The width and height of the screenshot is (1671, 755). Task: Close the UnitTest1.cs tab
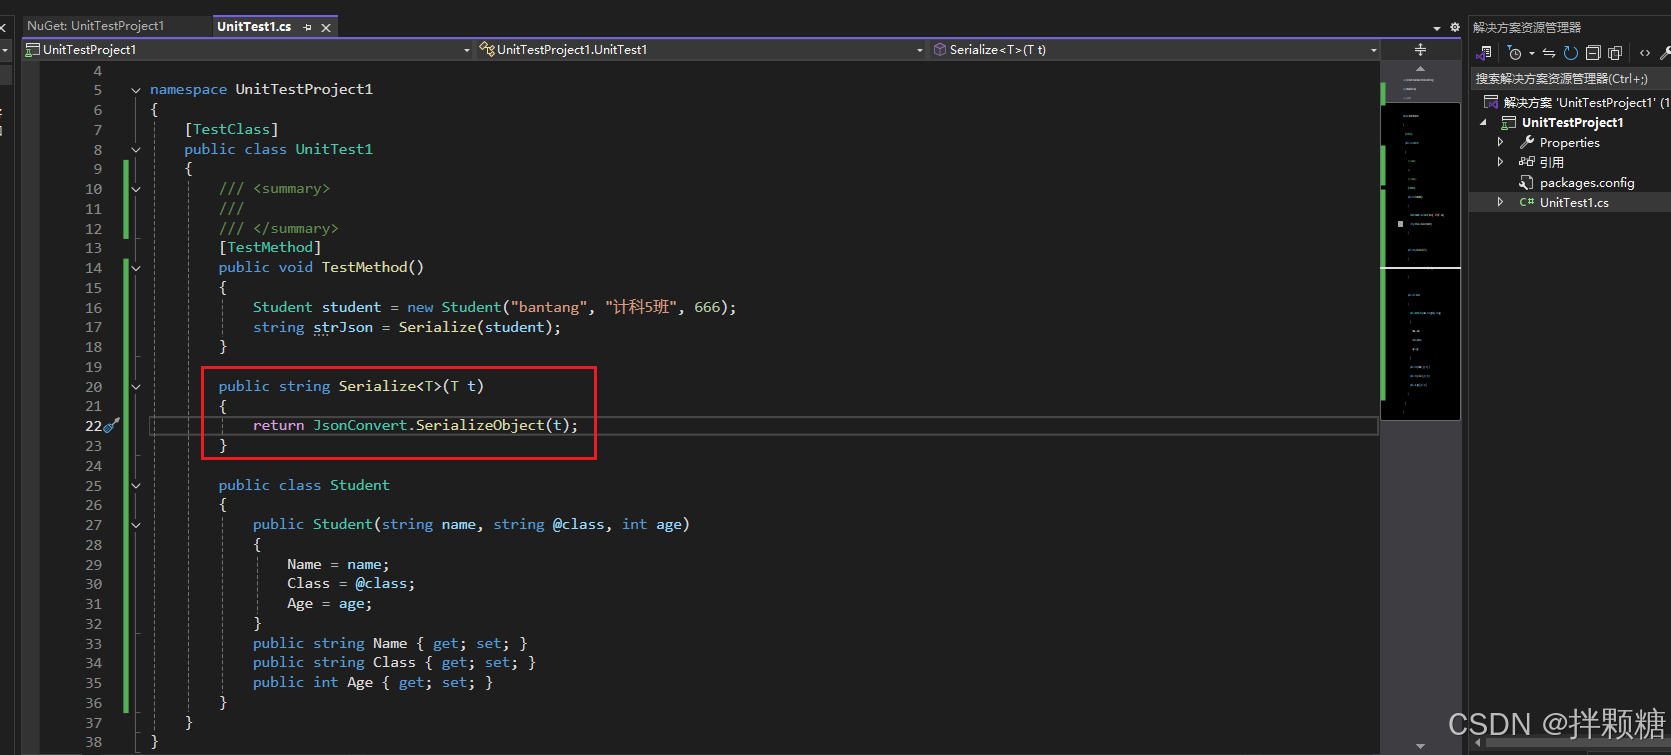coord(326,28)
